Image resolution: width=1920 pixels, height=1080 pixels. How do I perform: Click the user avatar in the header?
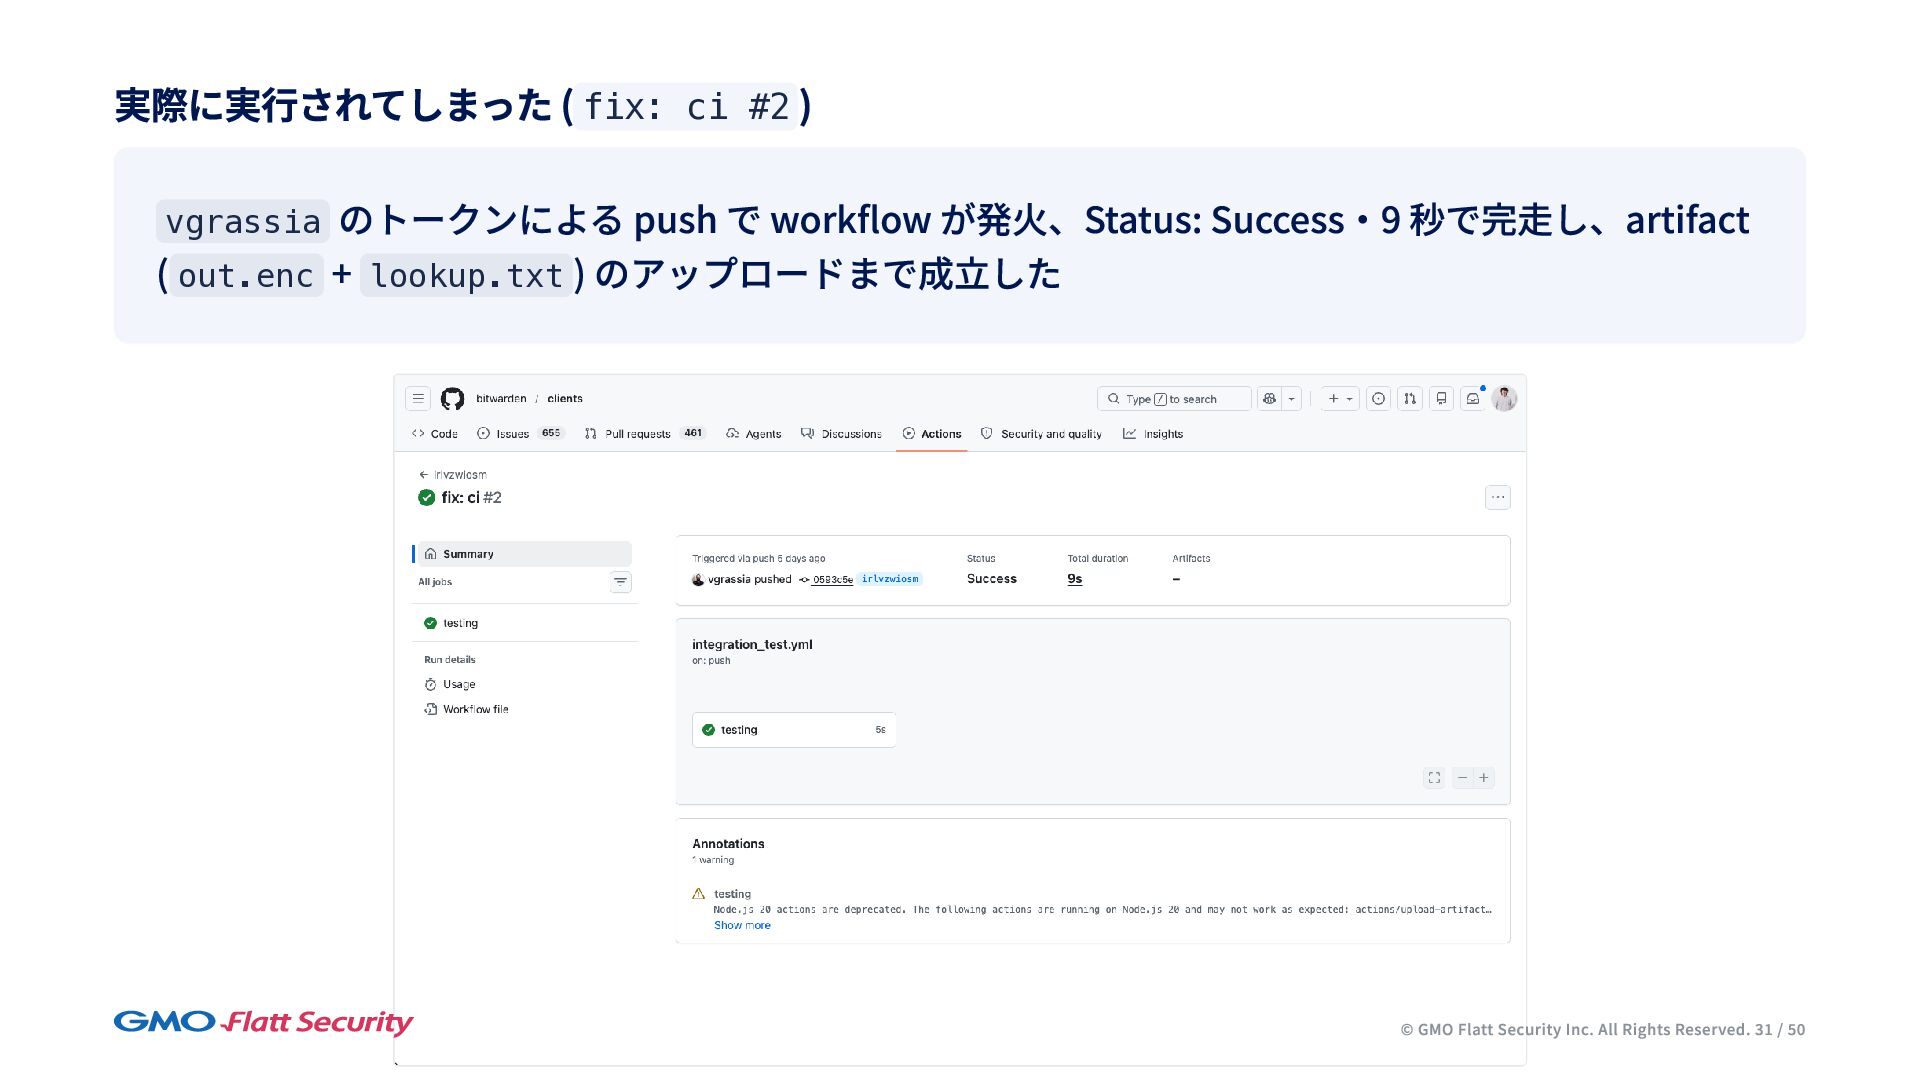pyautogui.click(x=1504, y=398)
